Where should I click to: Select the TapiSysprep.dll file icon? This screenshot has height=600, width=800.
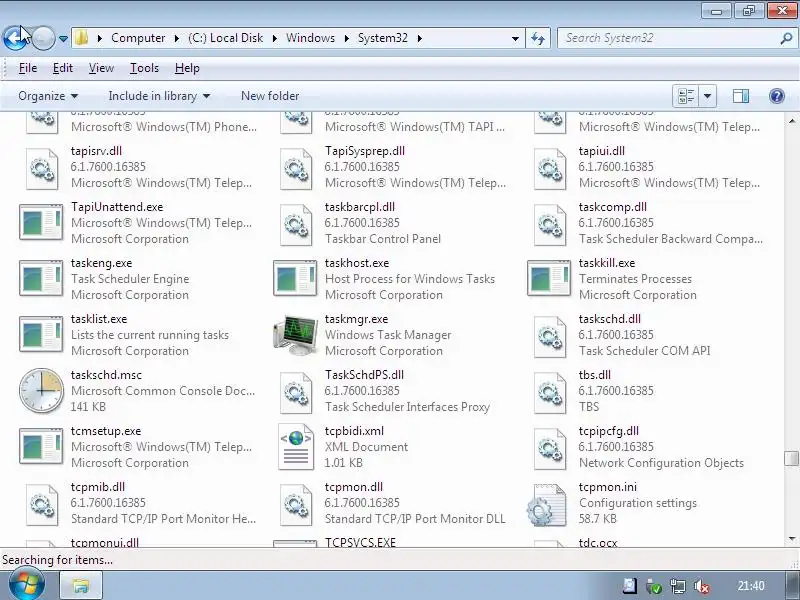[x=296, y=169]
